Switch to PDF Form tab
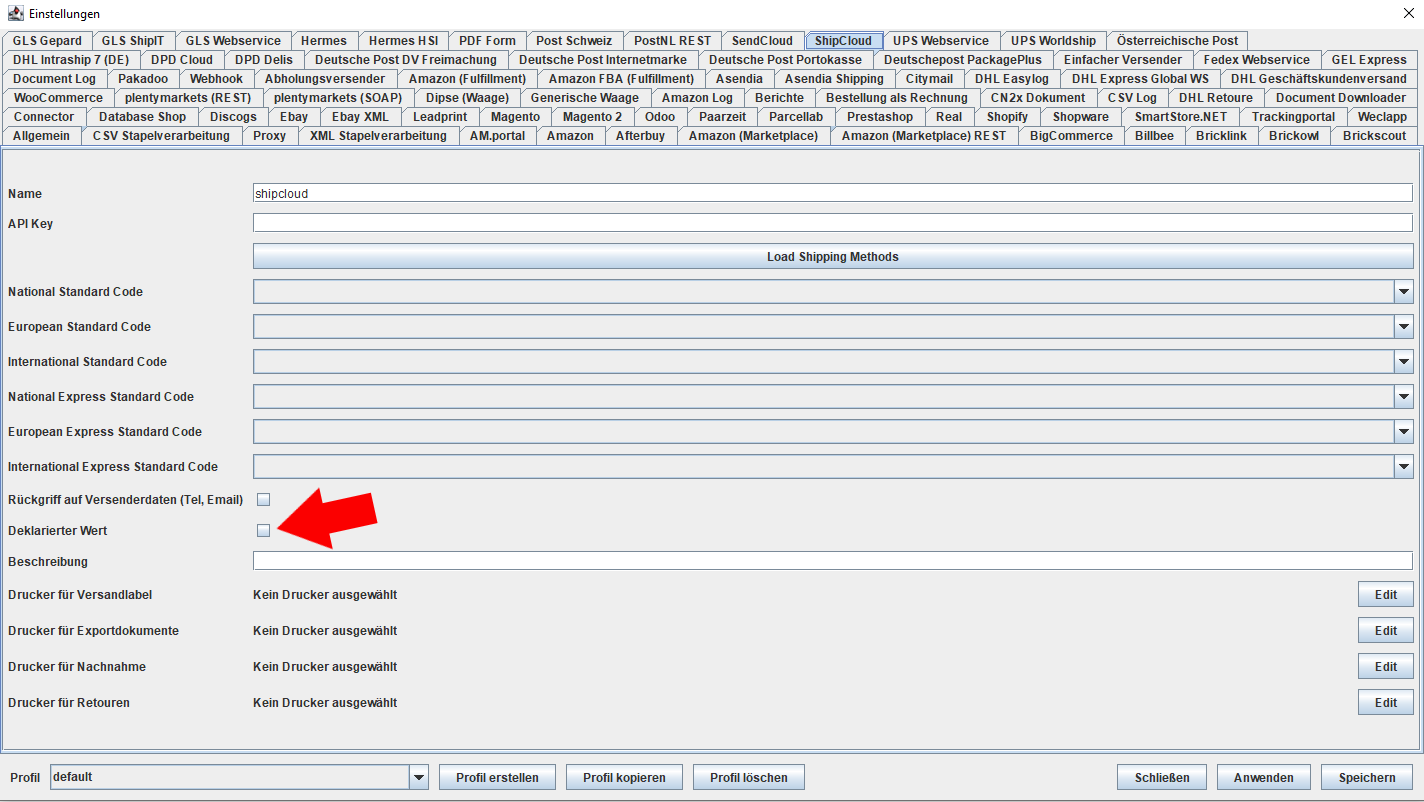The image size is (1424, 802). pyautogui.click(x=487, y=41)
